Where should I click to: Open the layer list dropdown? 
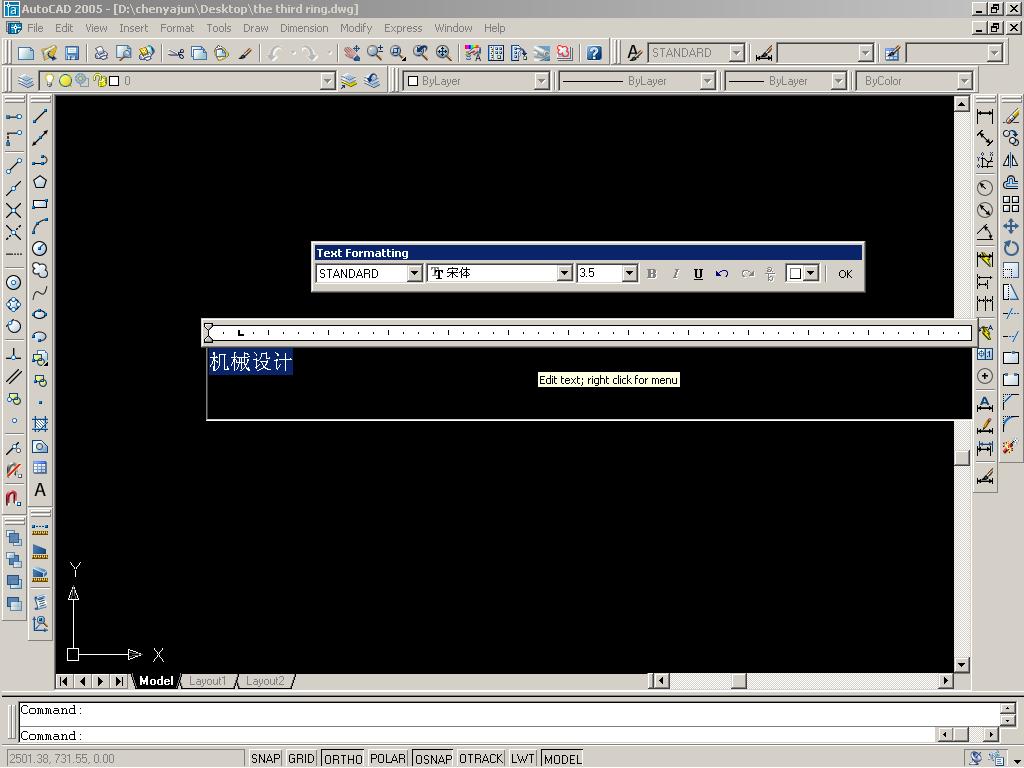327,81
